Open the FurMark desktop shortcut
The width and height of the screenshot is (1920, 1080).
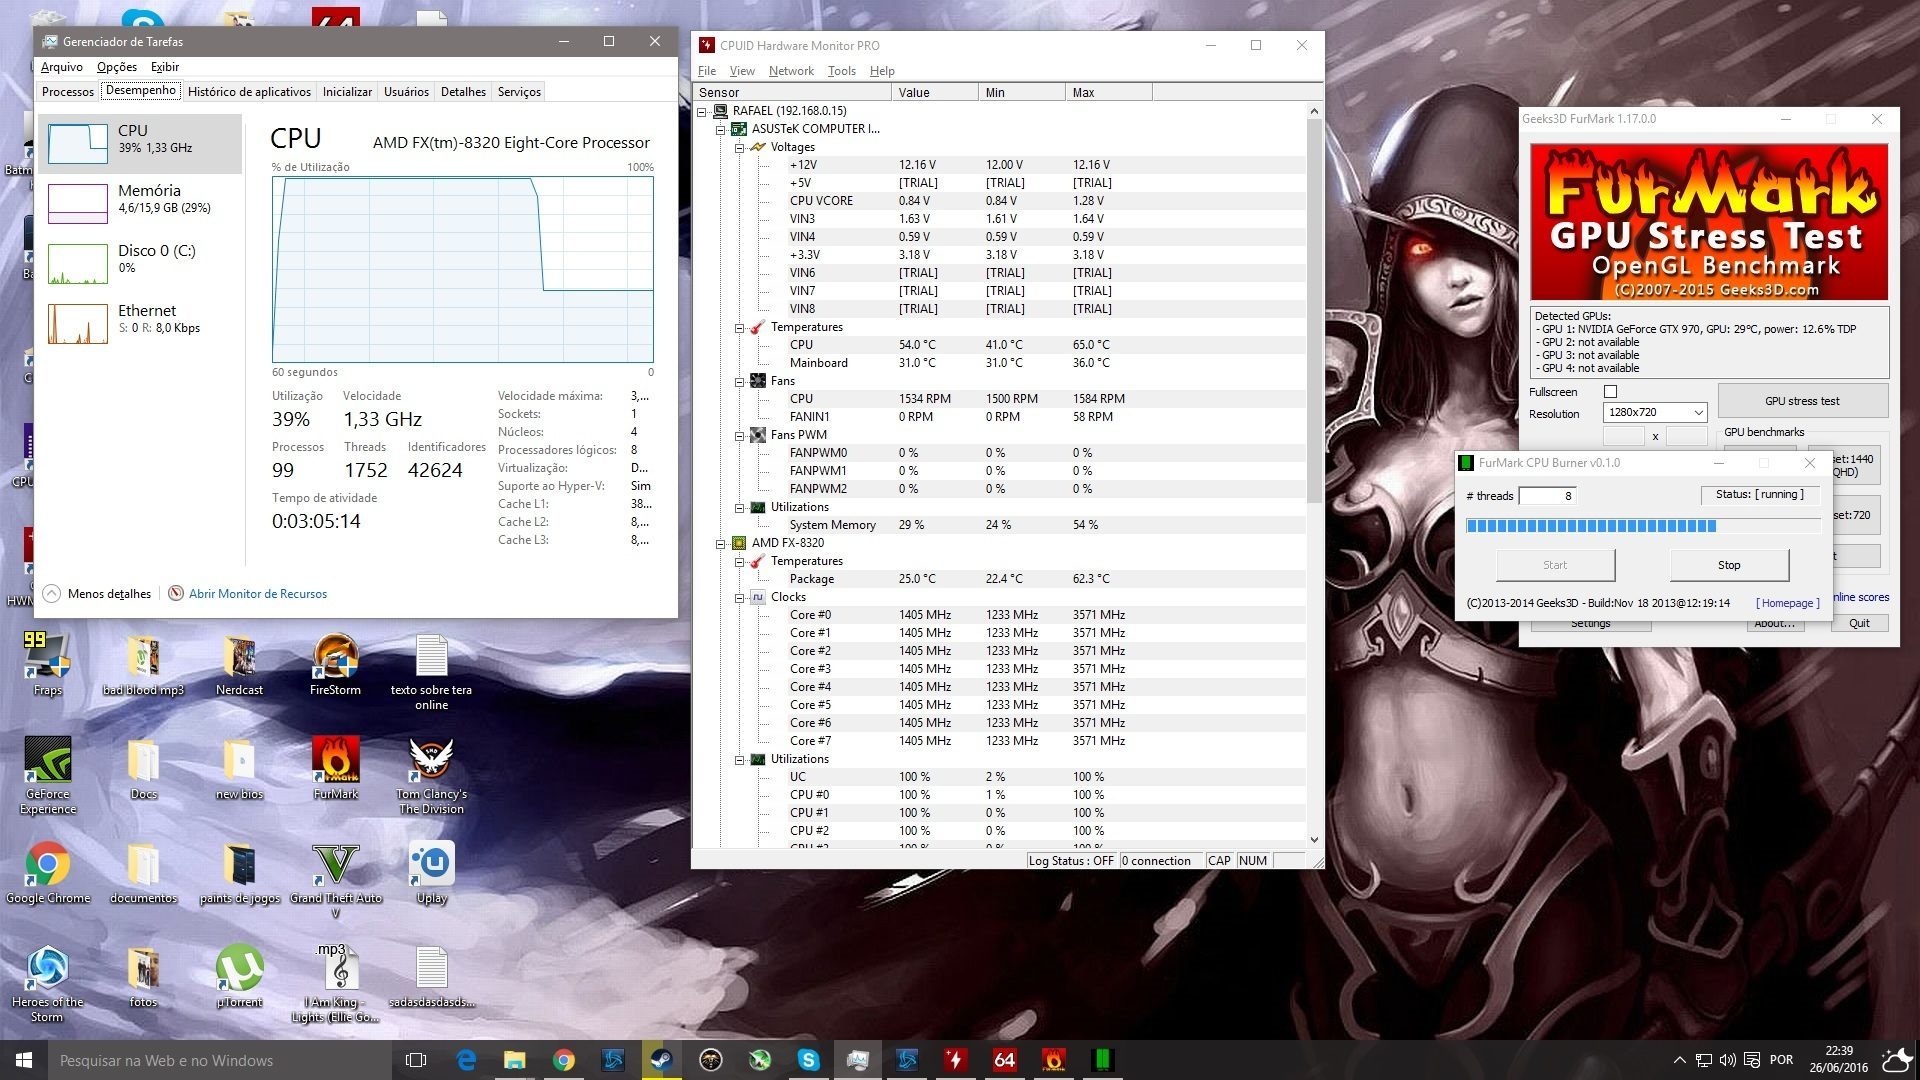335,768
